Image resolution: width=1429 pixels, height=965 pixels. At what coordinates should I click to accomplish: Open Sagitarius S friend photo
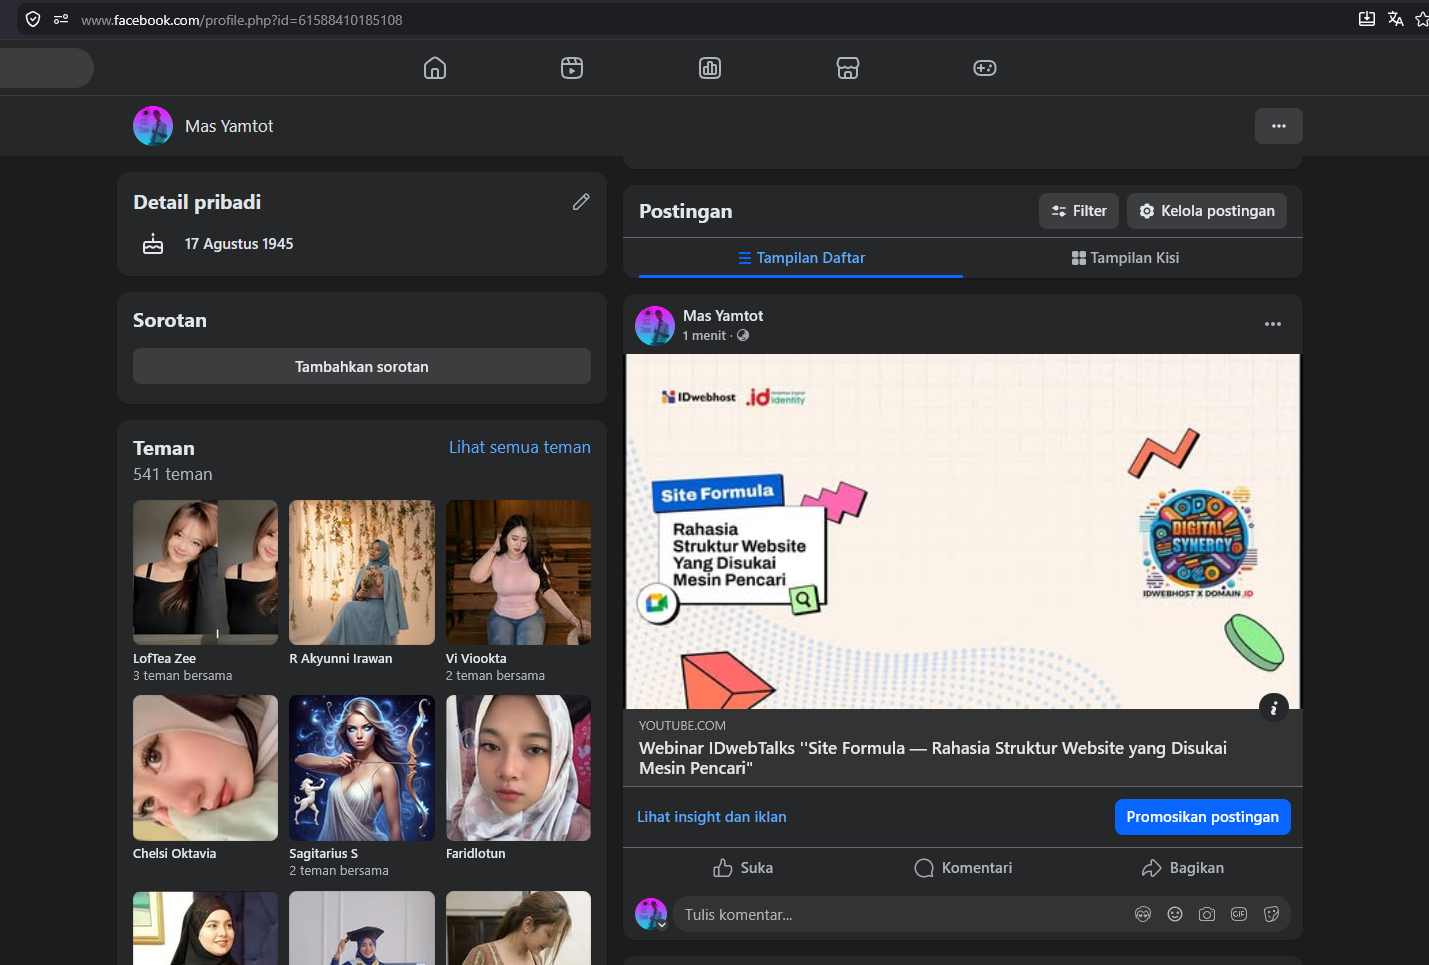(x=362, y=768)
